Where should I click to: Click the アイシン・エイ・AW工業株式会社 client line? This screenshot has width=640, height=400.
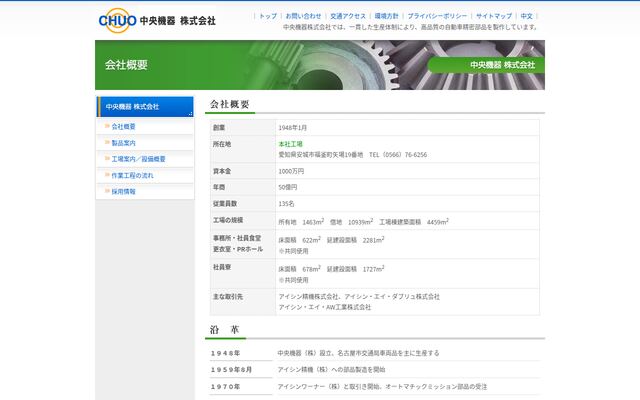point(324,307)
